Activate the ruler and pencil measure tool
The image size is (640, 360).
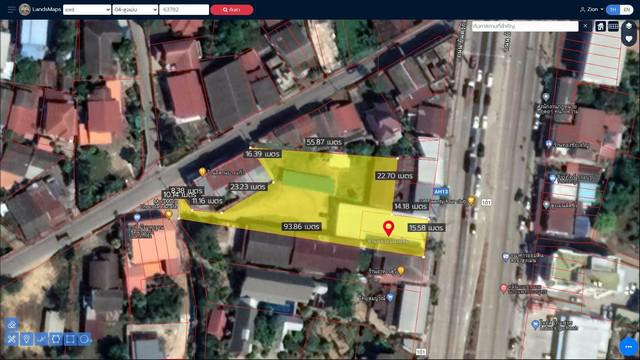coord(11,339)
